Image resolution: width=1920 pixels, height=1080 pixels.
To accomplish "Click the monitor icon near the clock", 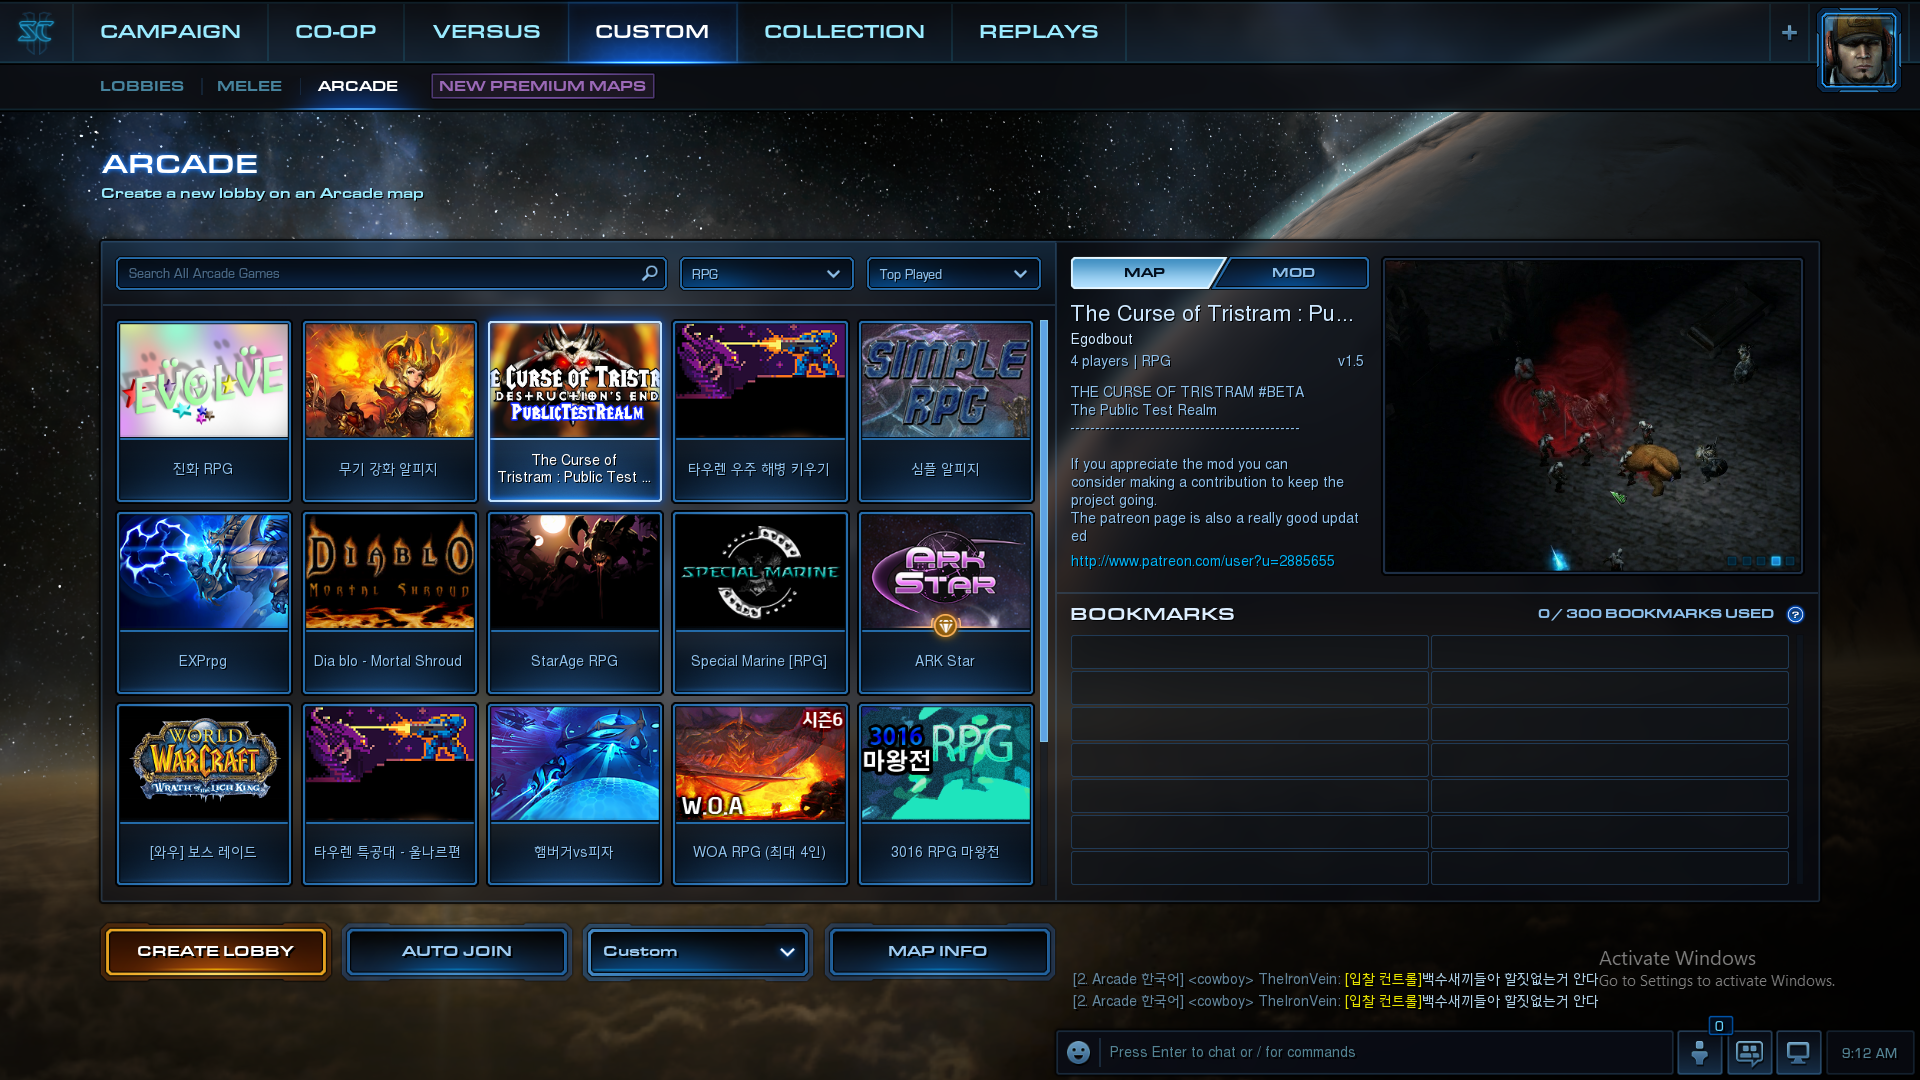I will (1798, 1053).
